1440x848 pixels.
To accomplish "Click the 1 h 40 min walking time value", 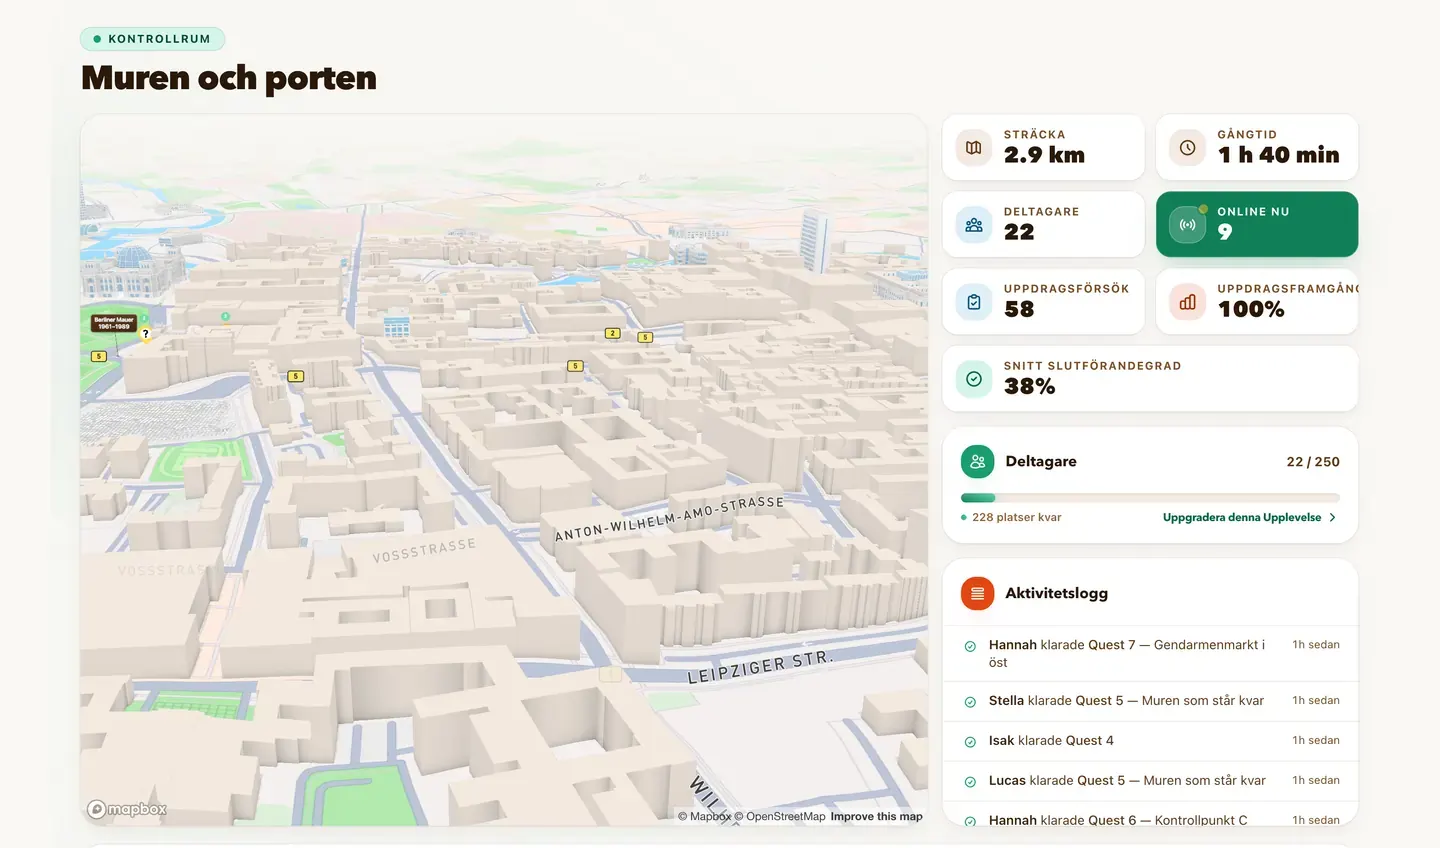I will coord(1278,155).
